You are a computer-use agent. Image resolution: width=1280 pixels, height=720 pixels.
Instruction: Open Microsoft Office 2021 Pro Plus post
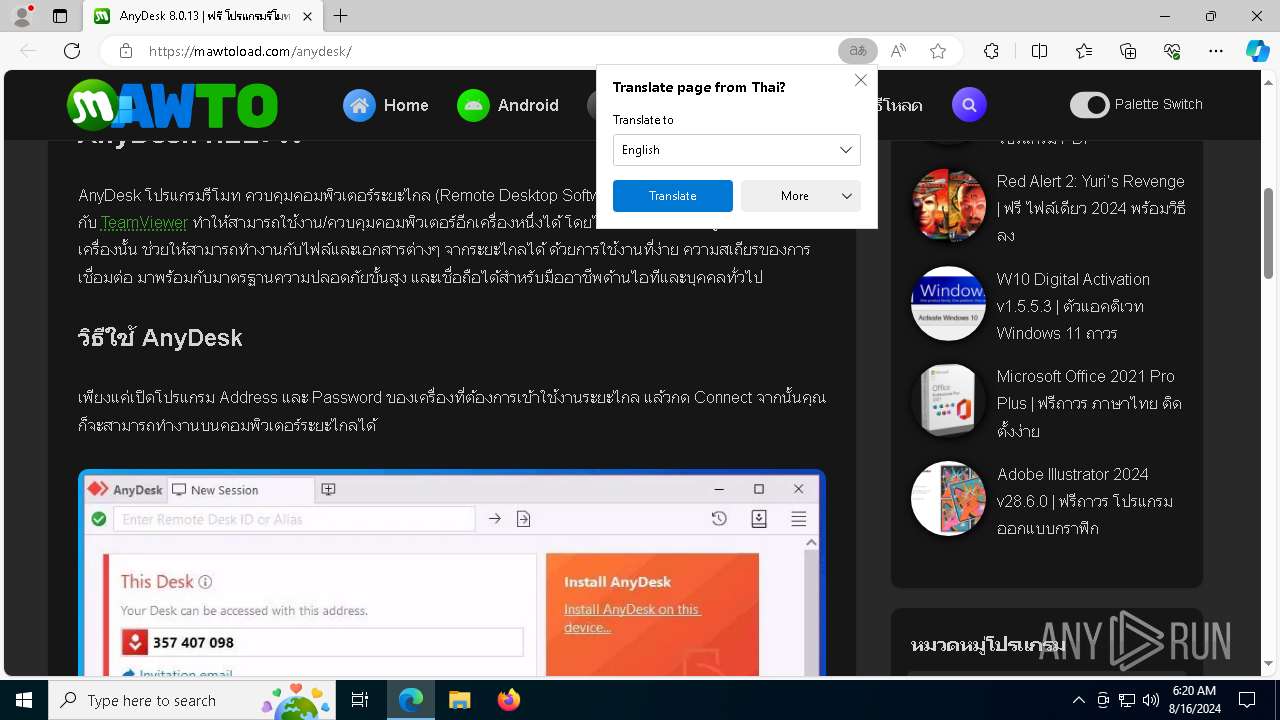pos(1089,403)
